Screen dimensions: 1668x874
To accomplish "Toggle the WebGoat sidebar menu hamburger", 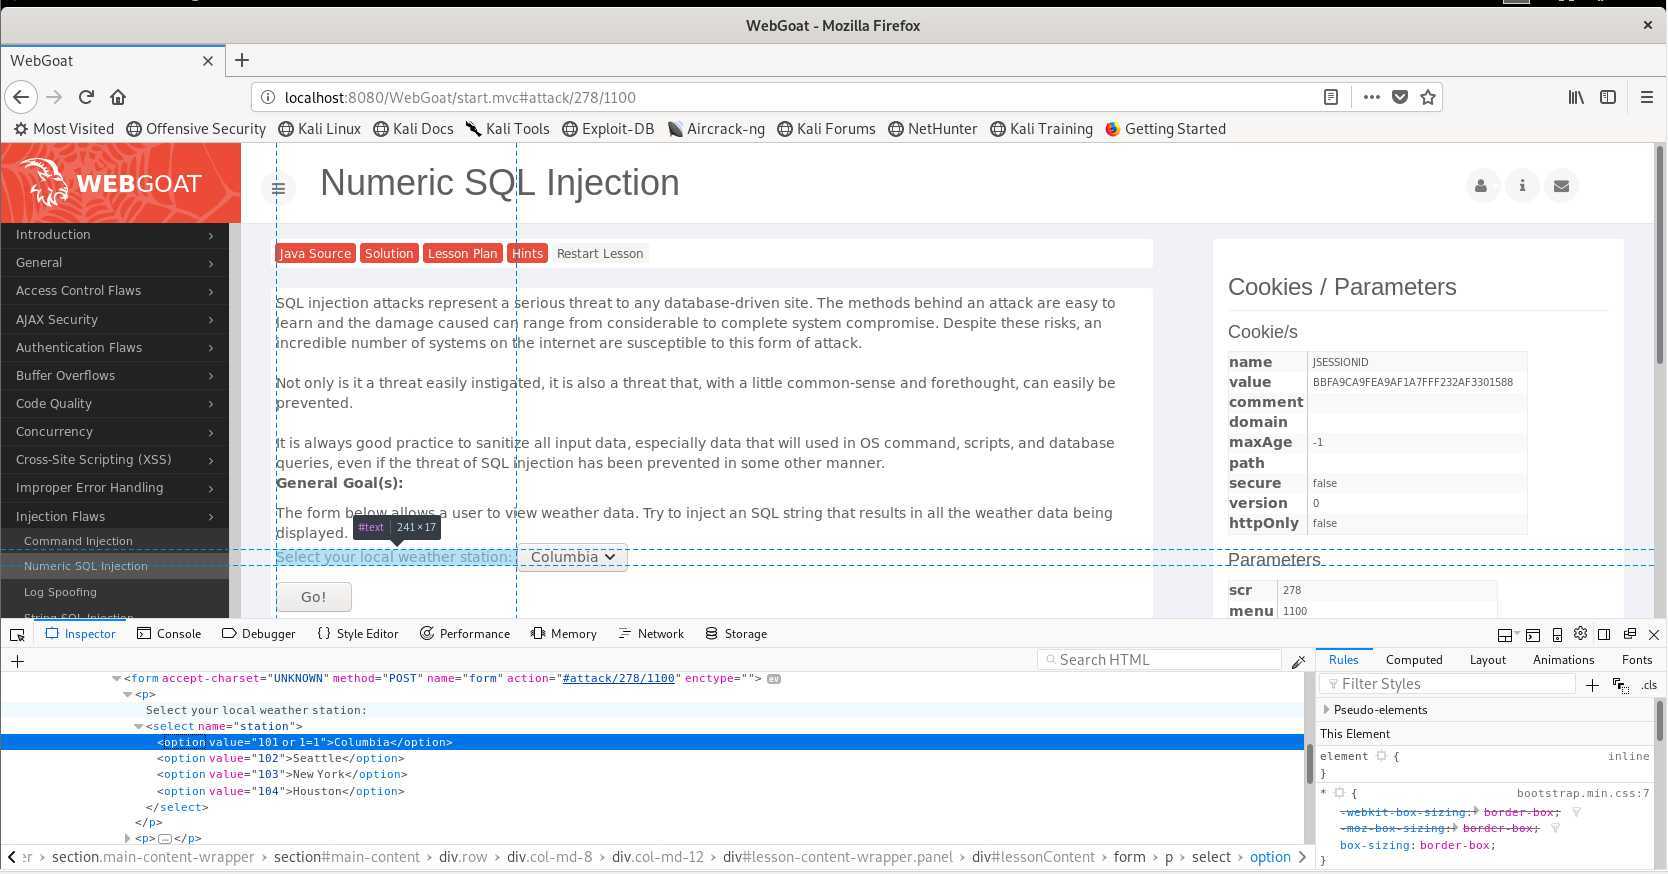I will 279,187.
